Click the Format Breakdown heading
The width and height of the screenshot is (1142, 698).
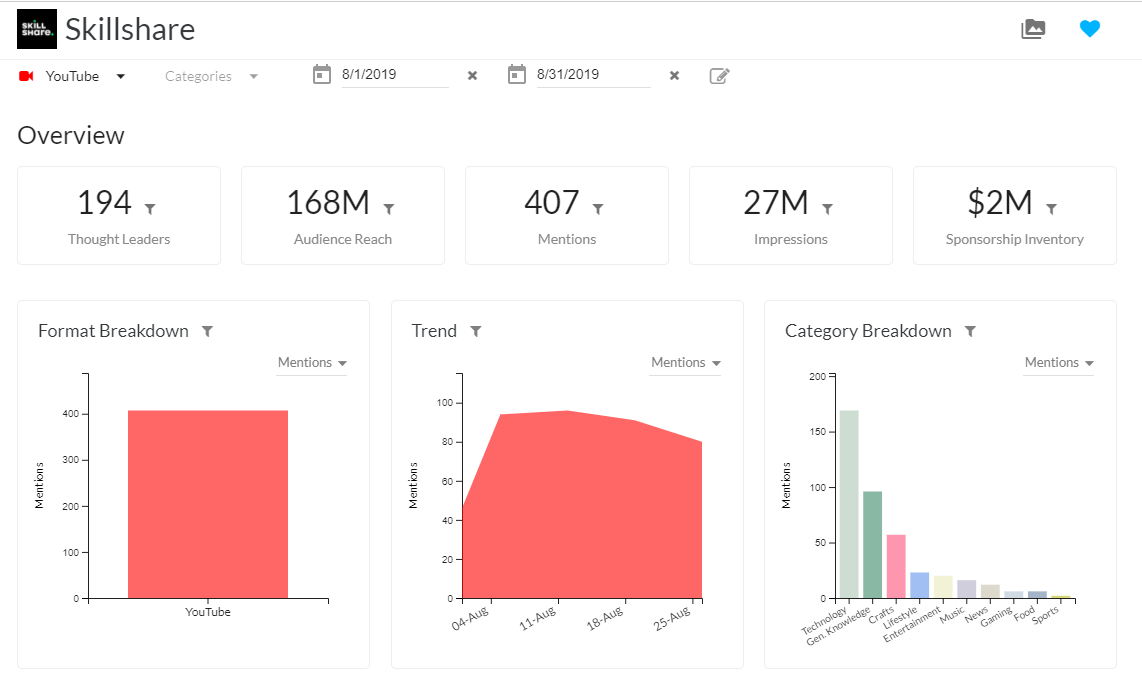pyautogui.click(x=113, y=332)
